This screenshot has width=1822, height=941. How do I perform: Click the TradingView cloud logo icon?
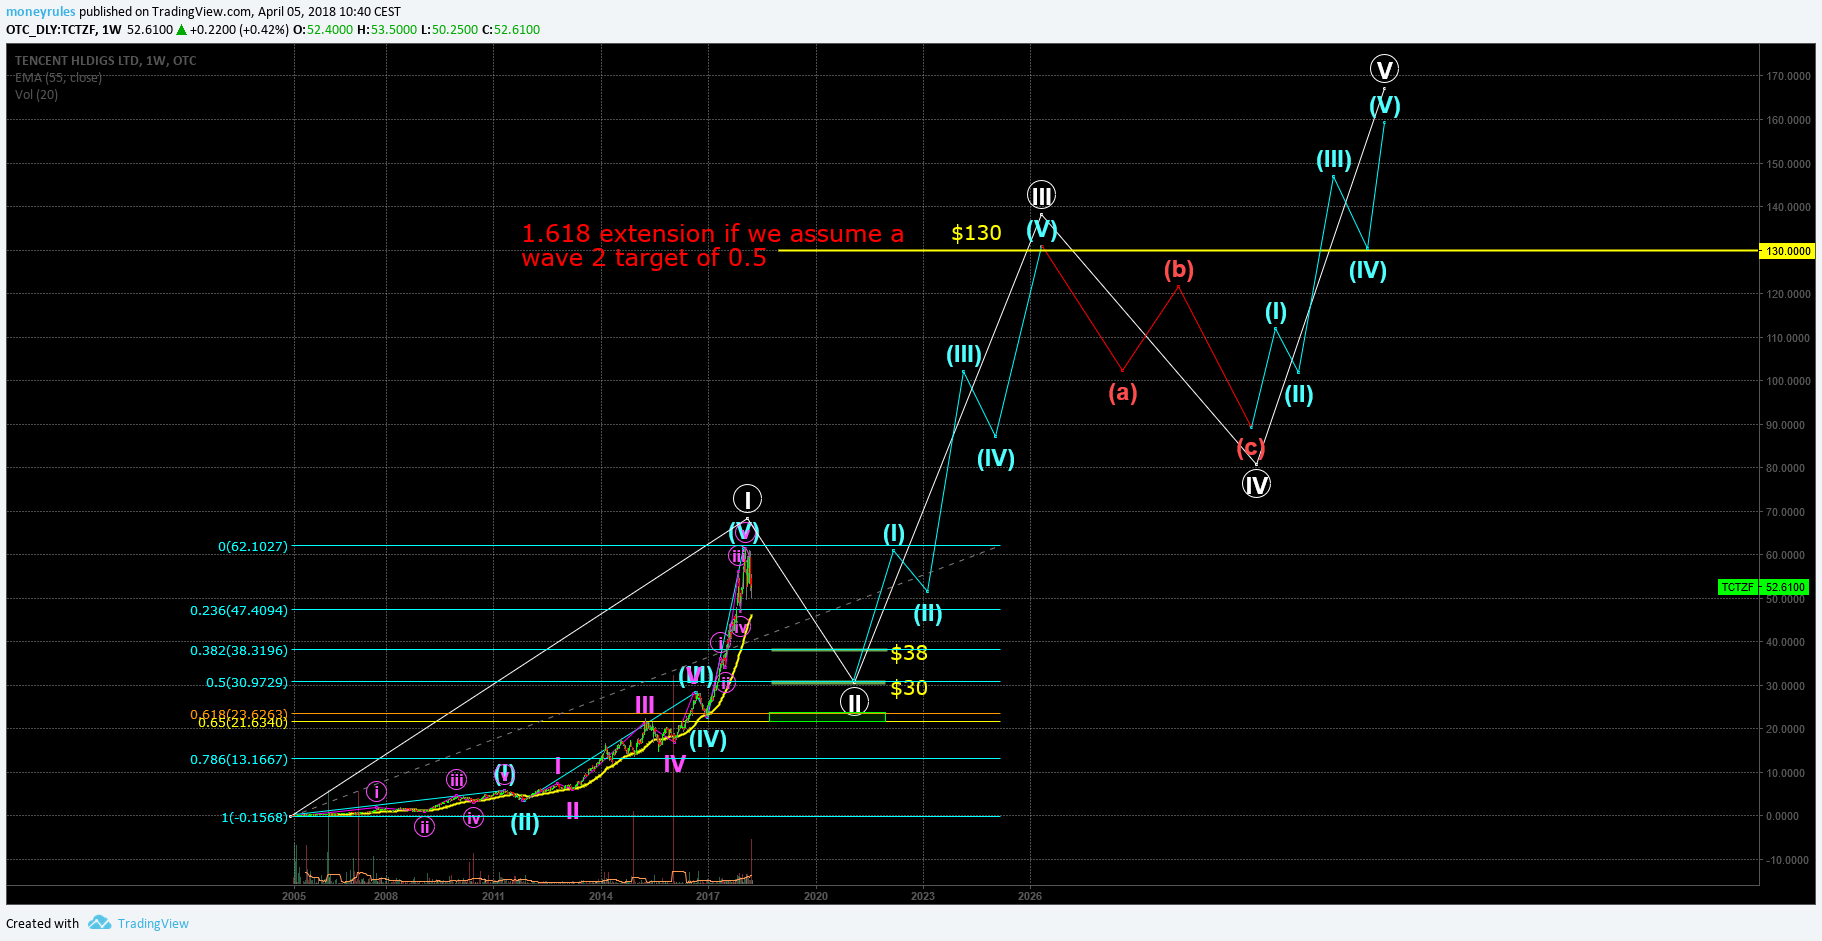tap(99, 922)
